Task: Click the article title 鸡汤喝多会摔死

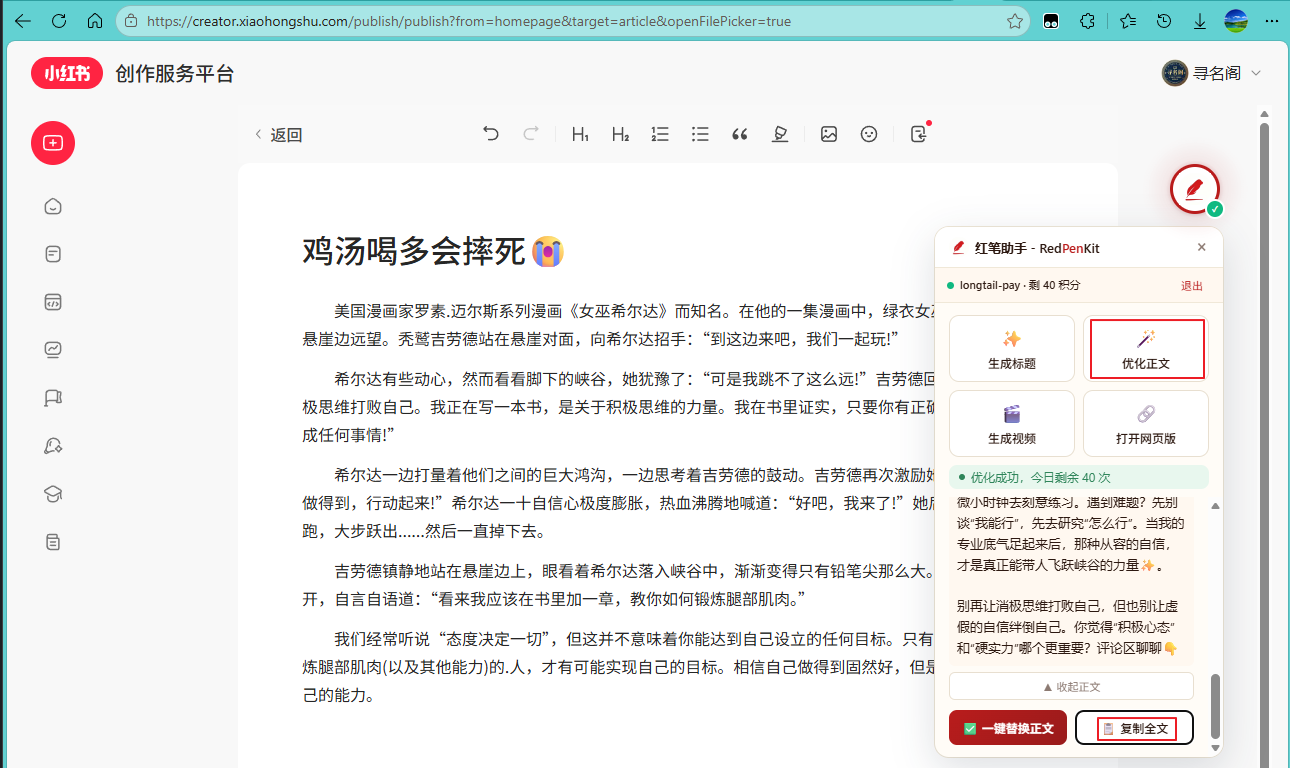Action: coord(432,252)
